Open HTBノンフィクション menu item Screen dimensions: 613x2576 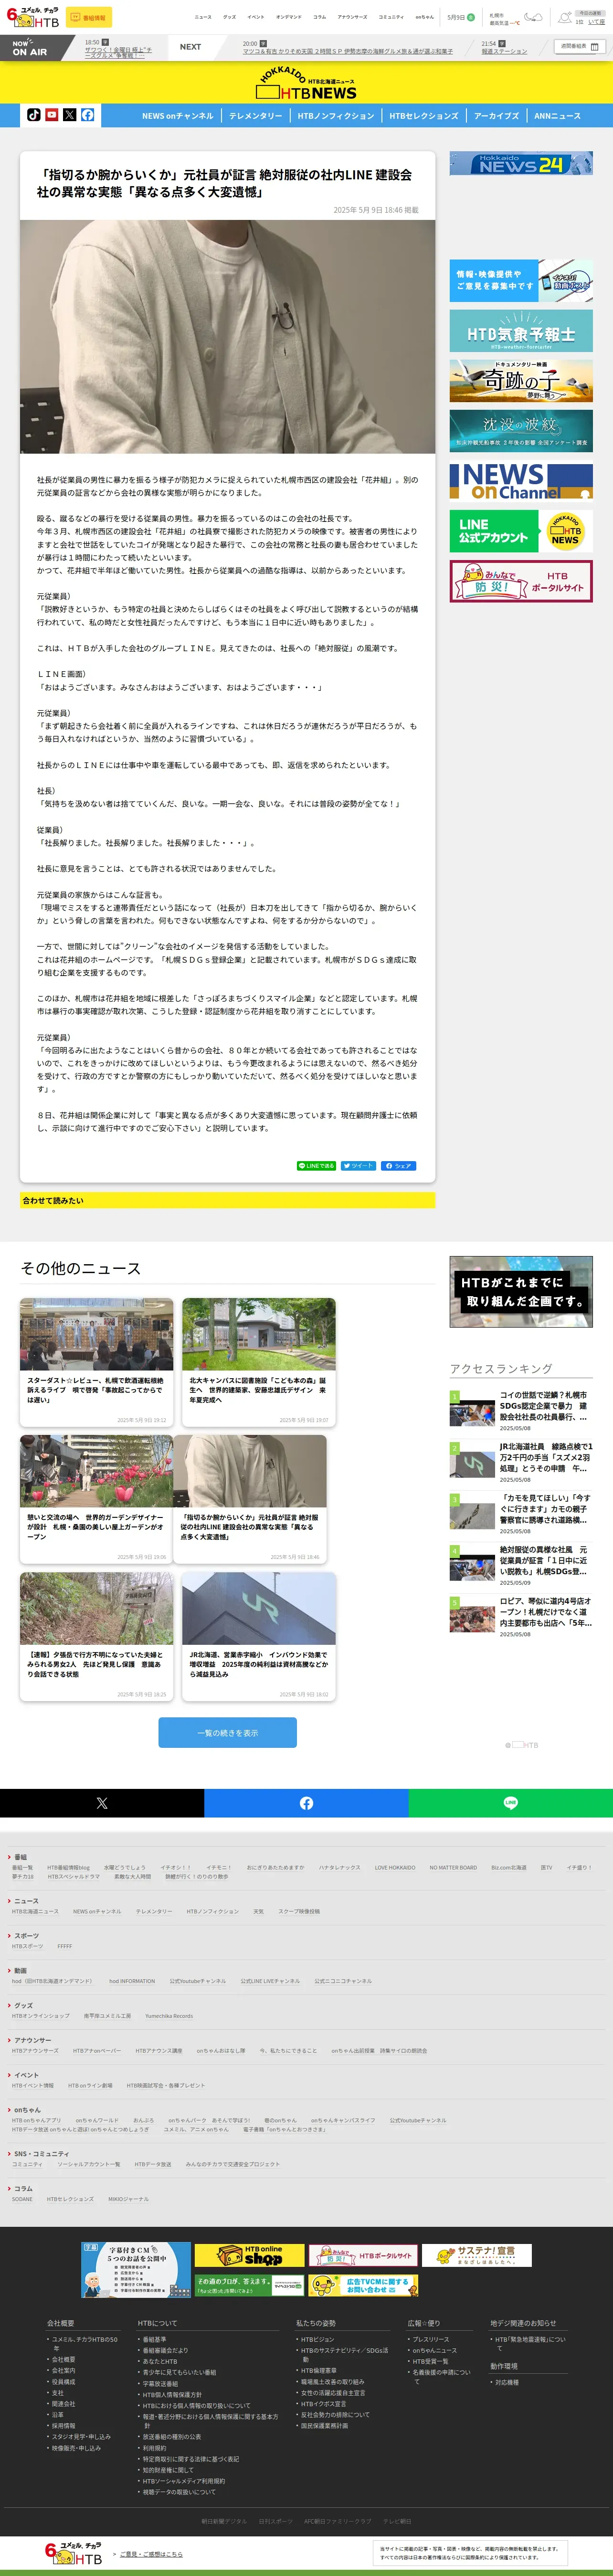(335, 116)
